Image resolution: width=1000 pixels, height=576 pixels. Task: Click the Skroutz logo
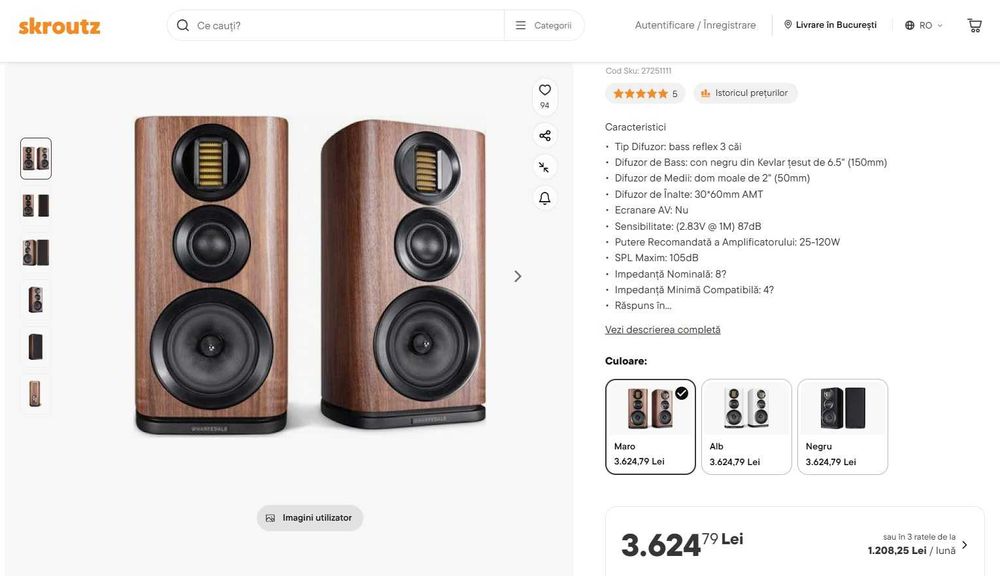pyautogui.click(x=59, y=26)
